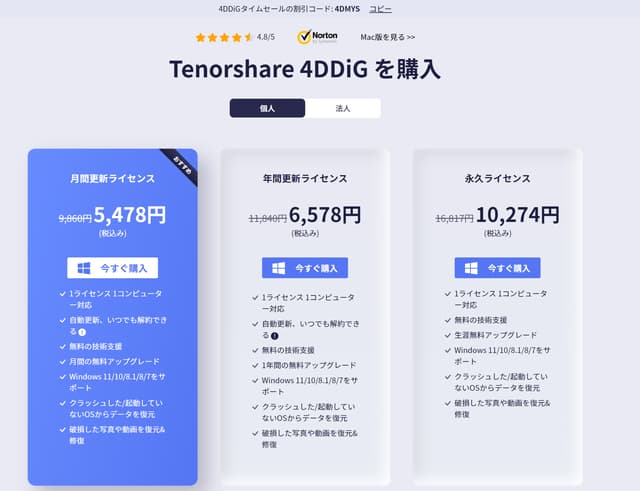Image resolution: width=640 pixels, height=491 pixels.
Task: Click the crossed-out 11,840円 price
Action: tap(268, 219)
